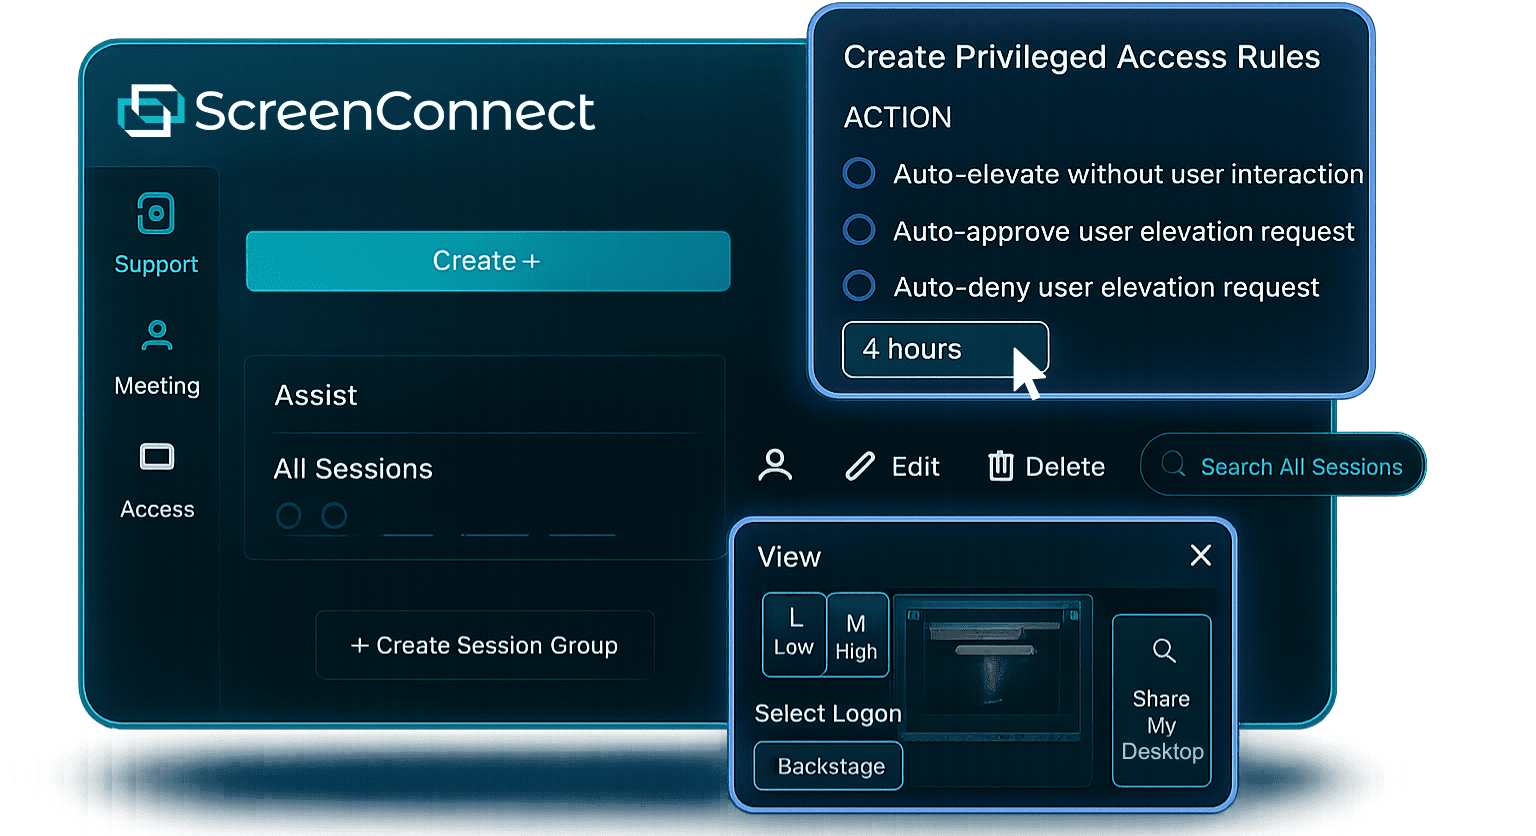This screenshot has height=836, width=1536.
Task: Click the Search All Sessions field
Action: (x=1283, y=465)
